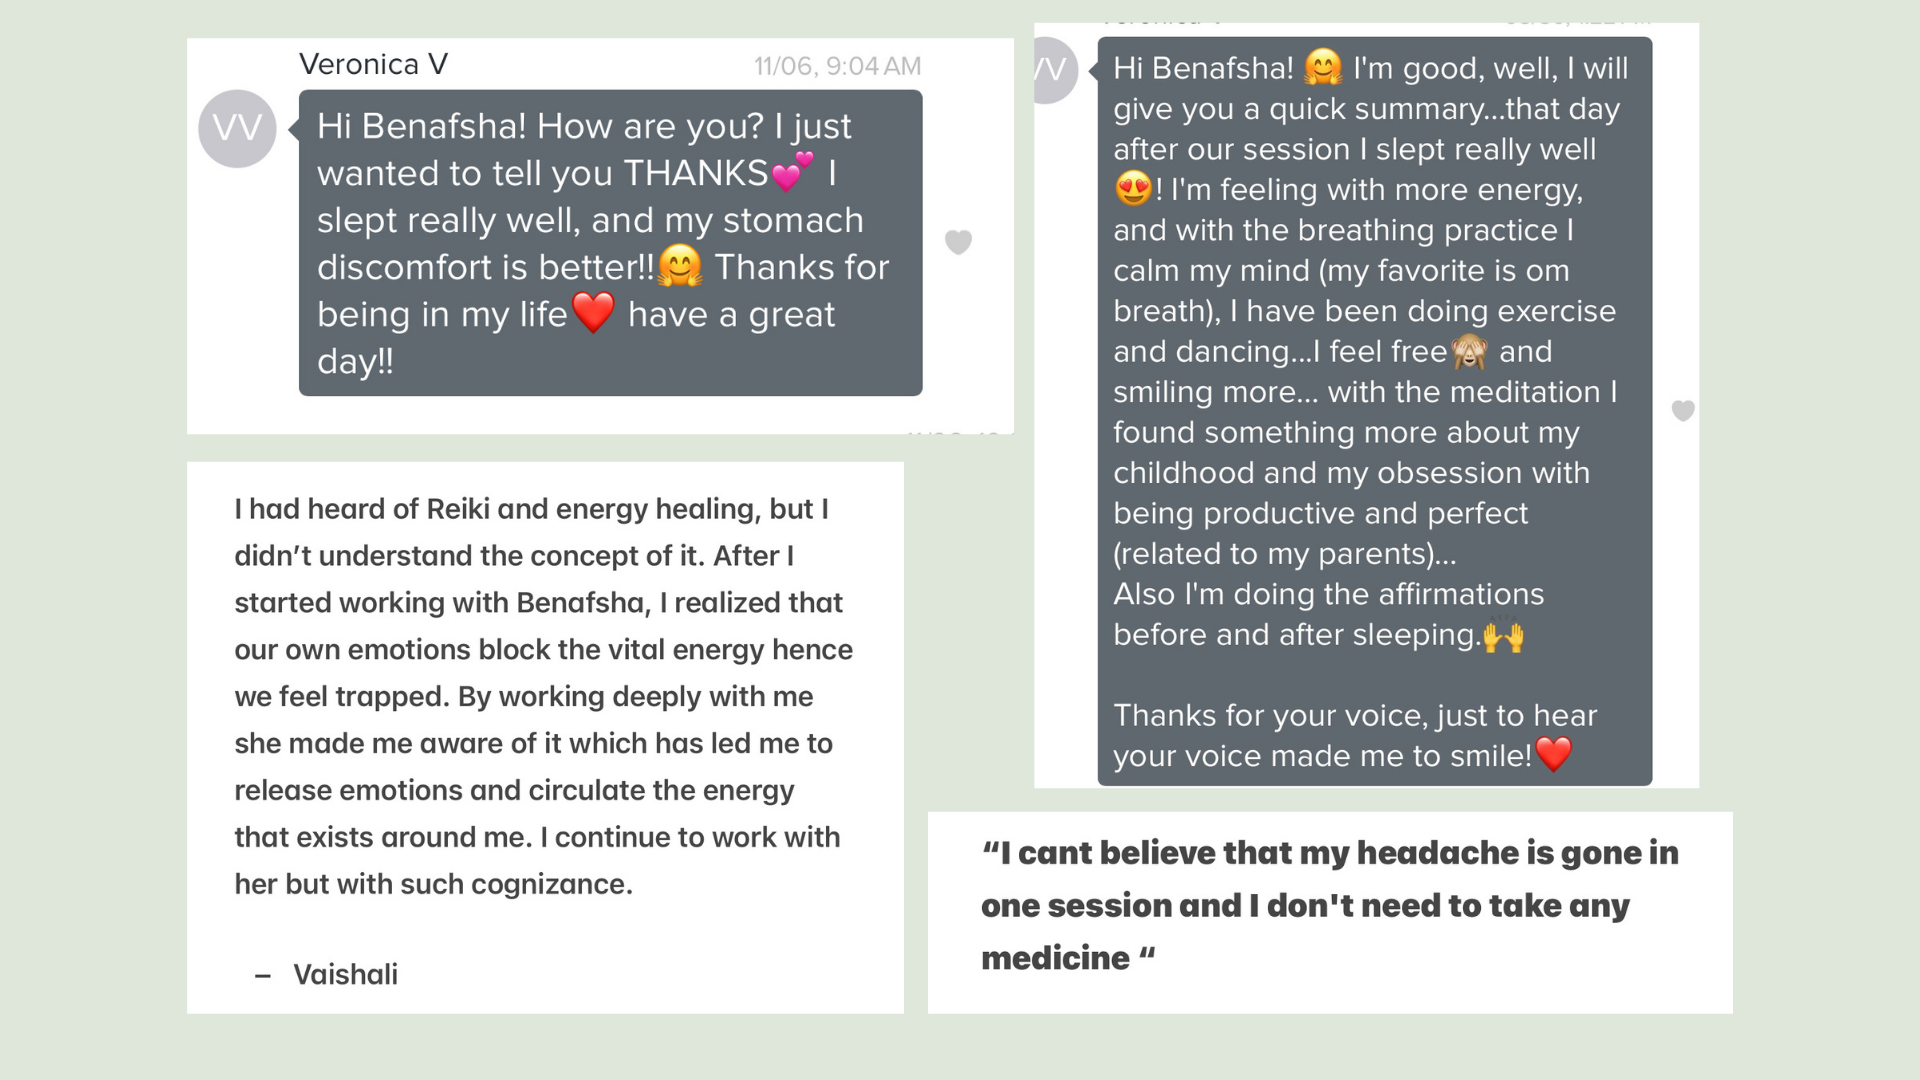This screenshot has width=1920, height=1080.
Task: Click the heart-eyes emoji before 'I'm feeling'
Action: pyautogui.click(x=1133, y=188)
